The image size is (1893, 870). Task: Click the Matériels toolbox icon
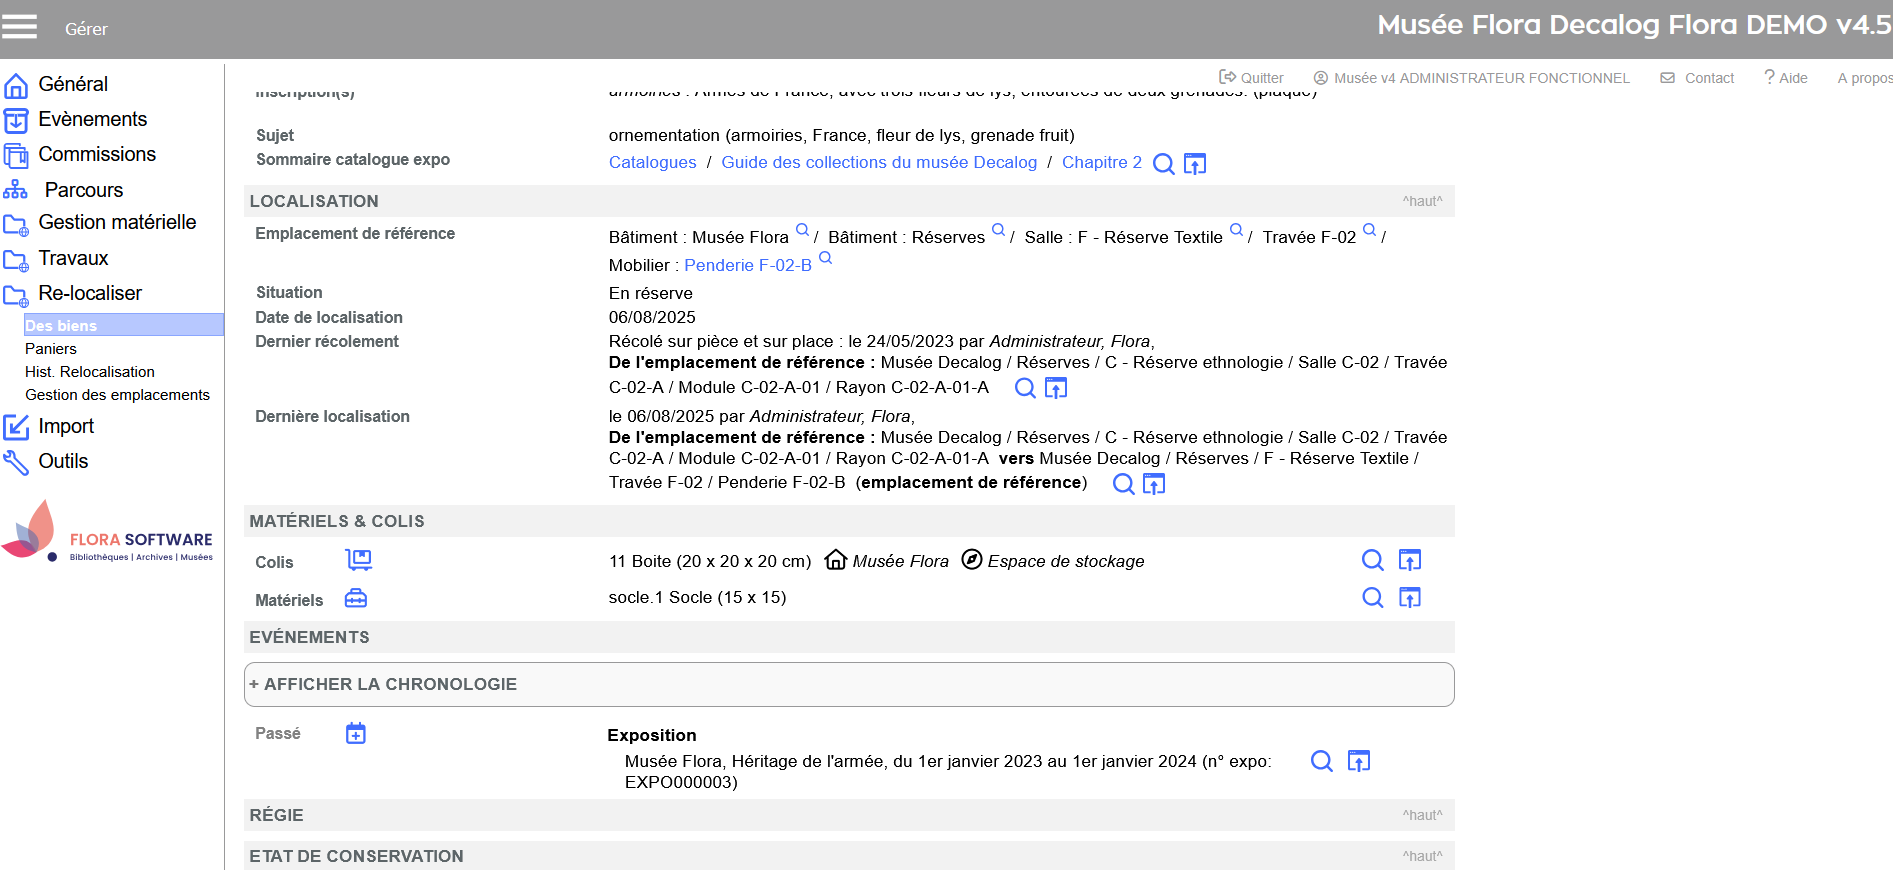pos(356,598)
